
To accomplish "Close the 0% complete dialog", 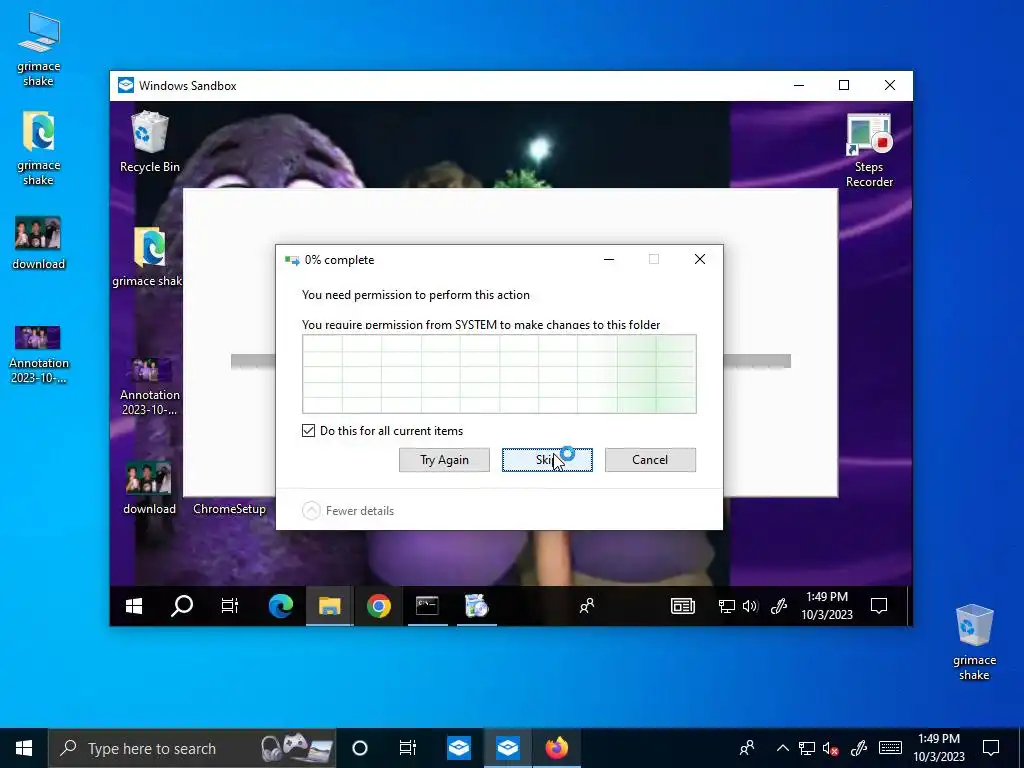I will click(699, 259).
